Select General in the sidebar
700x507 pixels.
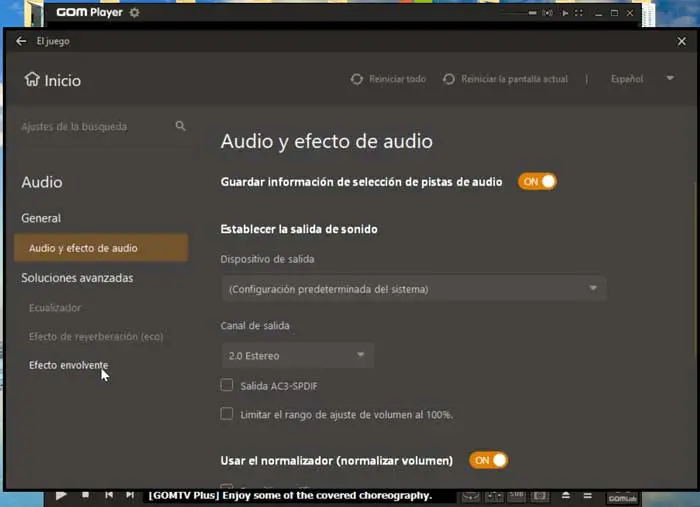click(x=41, y=218)
